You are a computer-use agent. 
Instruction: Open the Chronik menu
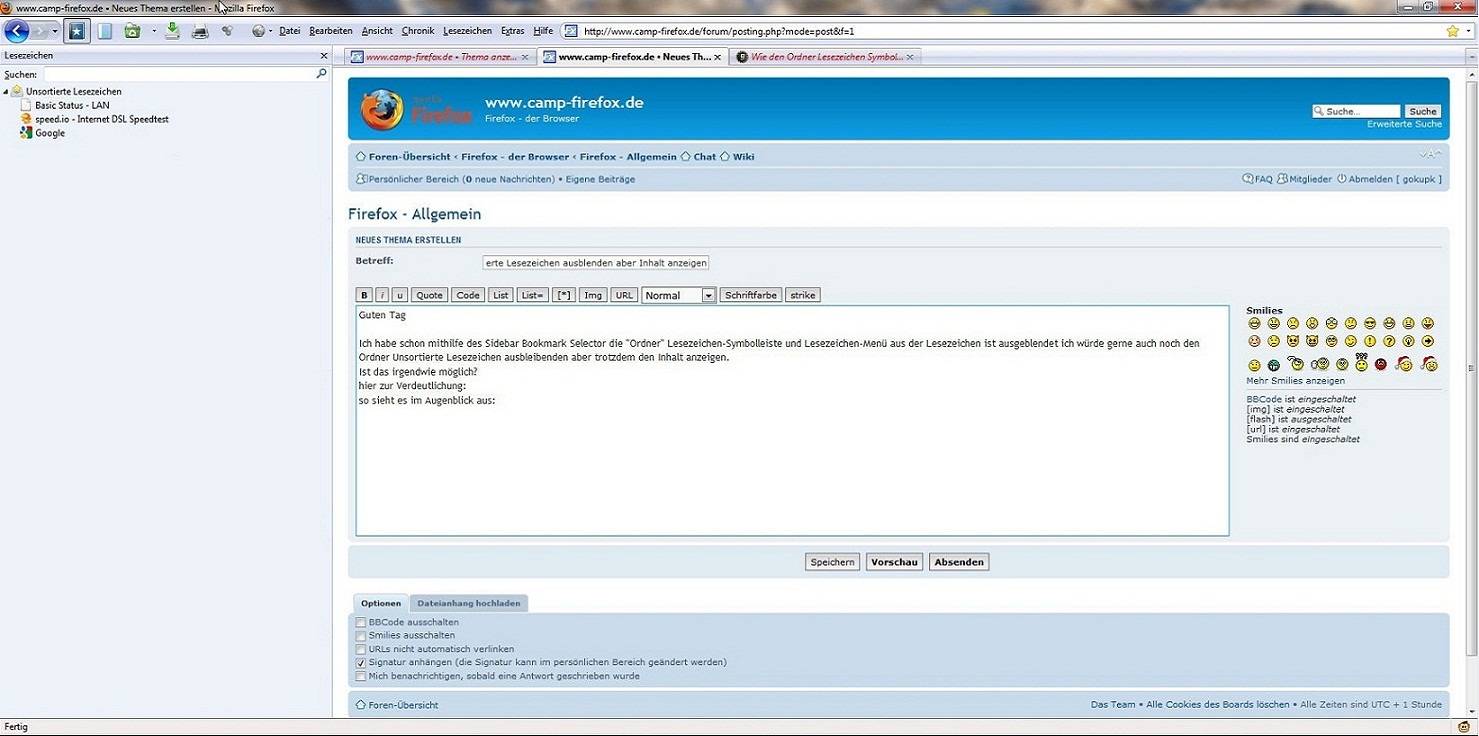[x=418, y=31]
